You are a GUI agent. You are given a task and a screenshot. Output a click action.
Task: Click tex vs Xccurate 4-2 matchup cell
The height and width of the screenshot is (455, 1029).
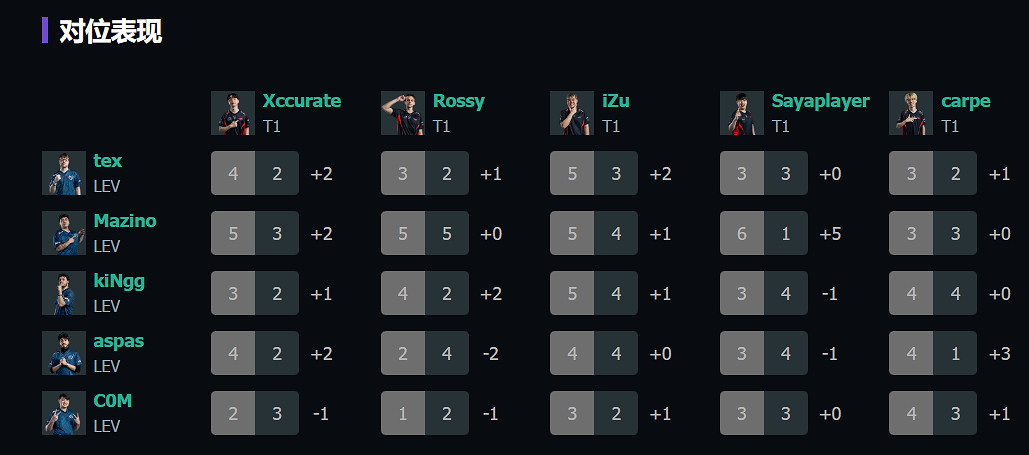[x=255, y=173]
